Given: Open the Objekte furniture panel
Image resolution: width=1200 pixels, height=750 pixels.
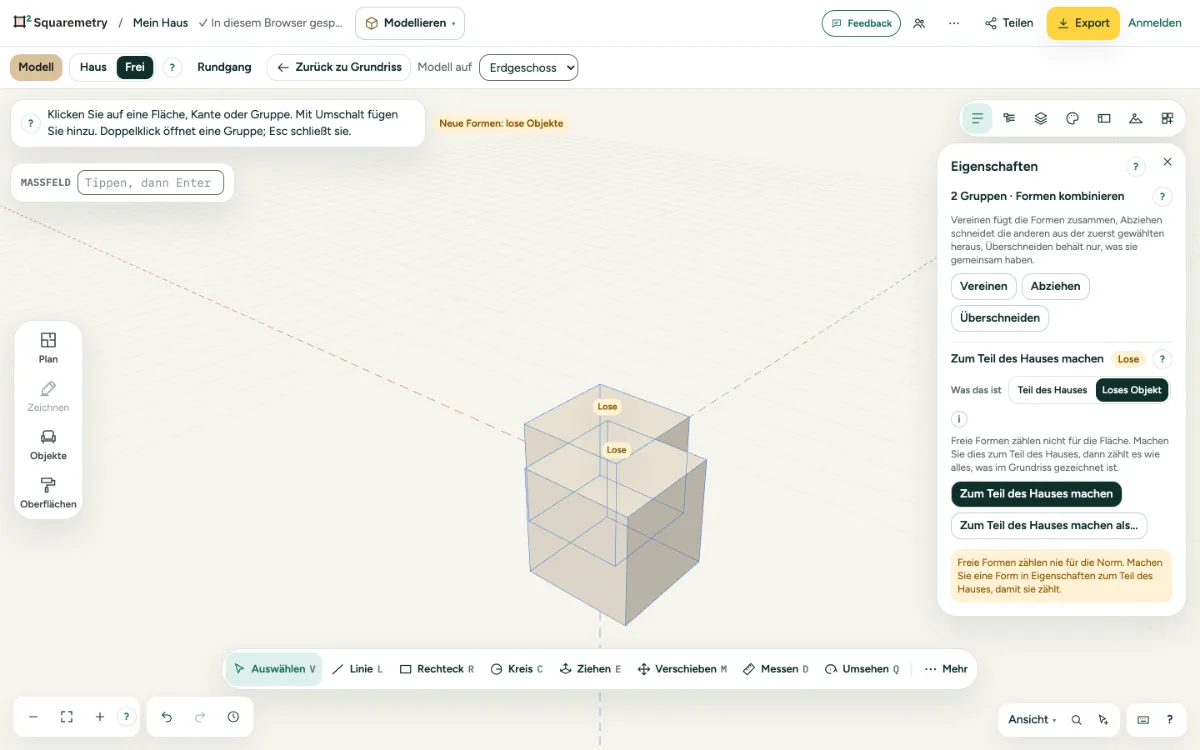Looking at the screenshot, I should click(x=48, y=444).
